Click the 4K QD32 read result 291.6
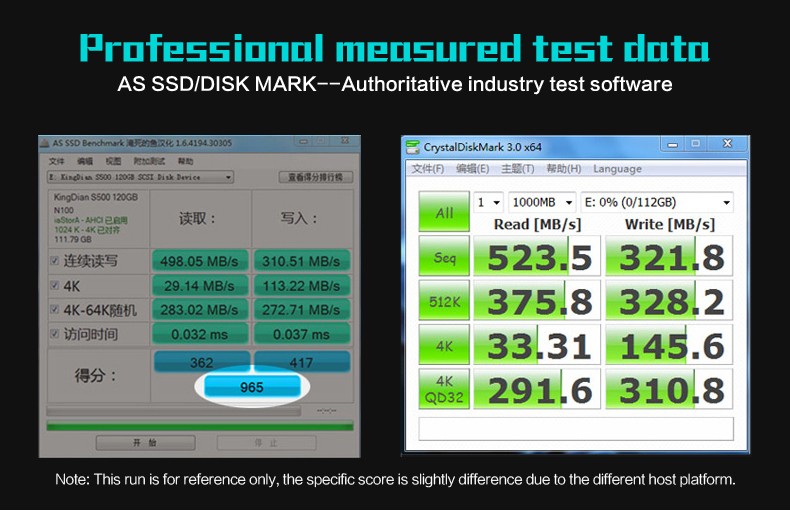Screen dimensions: 790x513 click(x=537, y=389)
